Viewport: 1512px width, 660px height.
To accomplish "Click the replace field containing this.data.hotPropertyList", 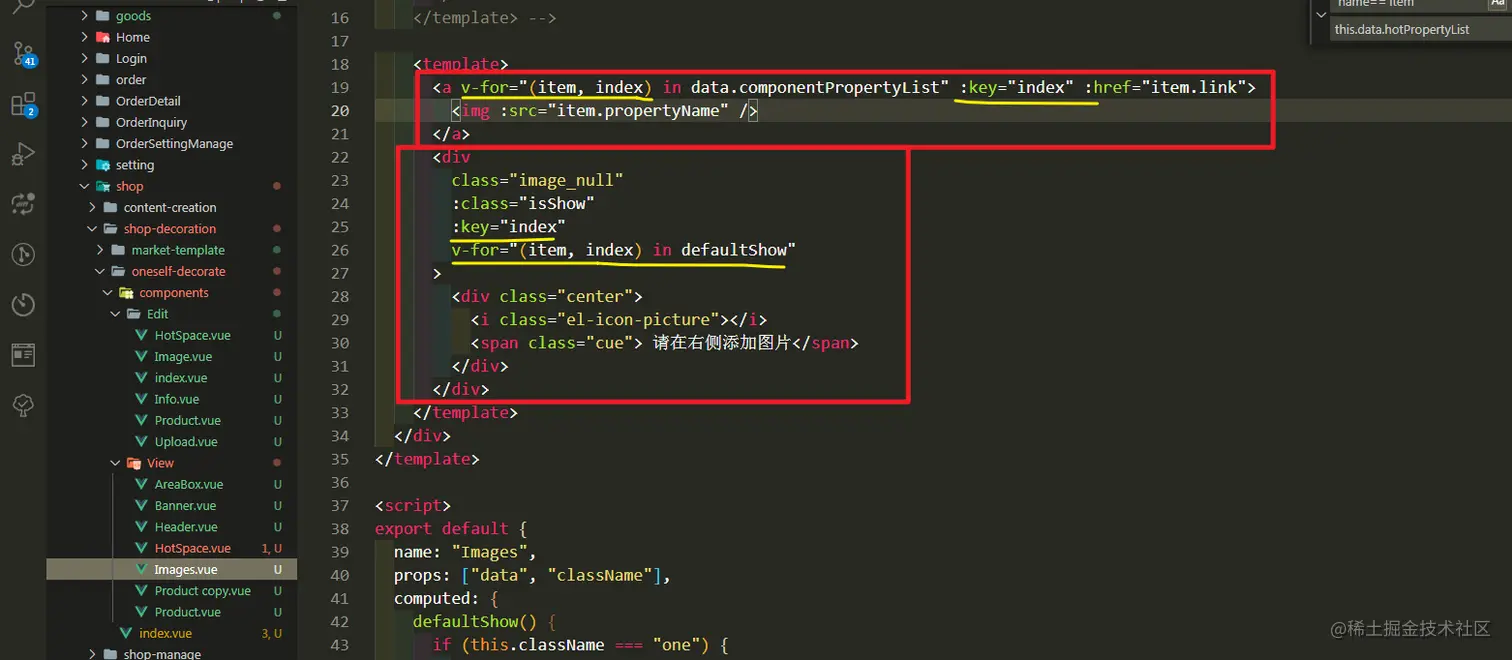I will tap(1420, 30).
